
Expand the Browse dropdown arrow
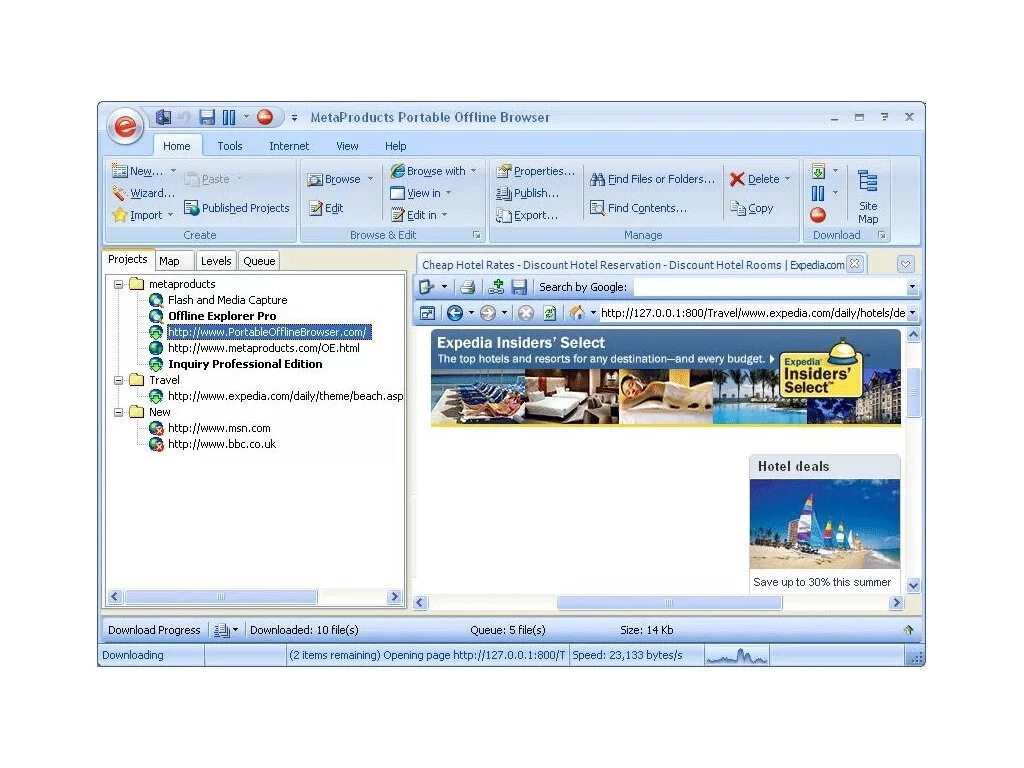(370, 179)
